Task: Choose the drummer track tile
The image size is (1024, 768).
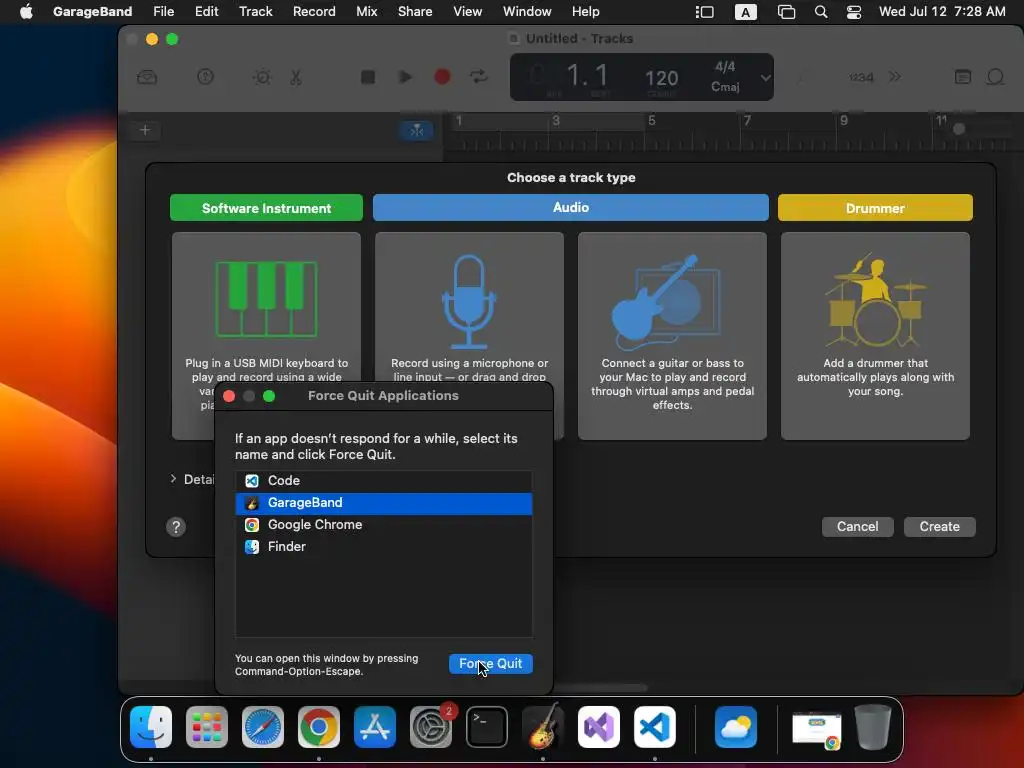Action: pyautogui.click(x=875, y=336)
